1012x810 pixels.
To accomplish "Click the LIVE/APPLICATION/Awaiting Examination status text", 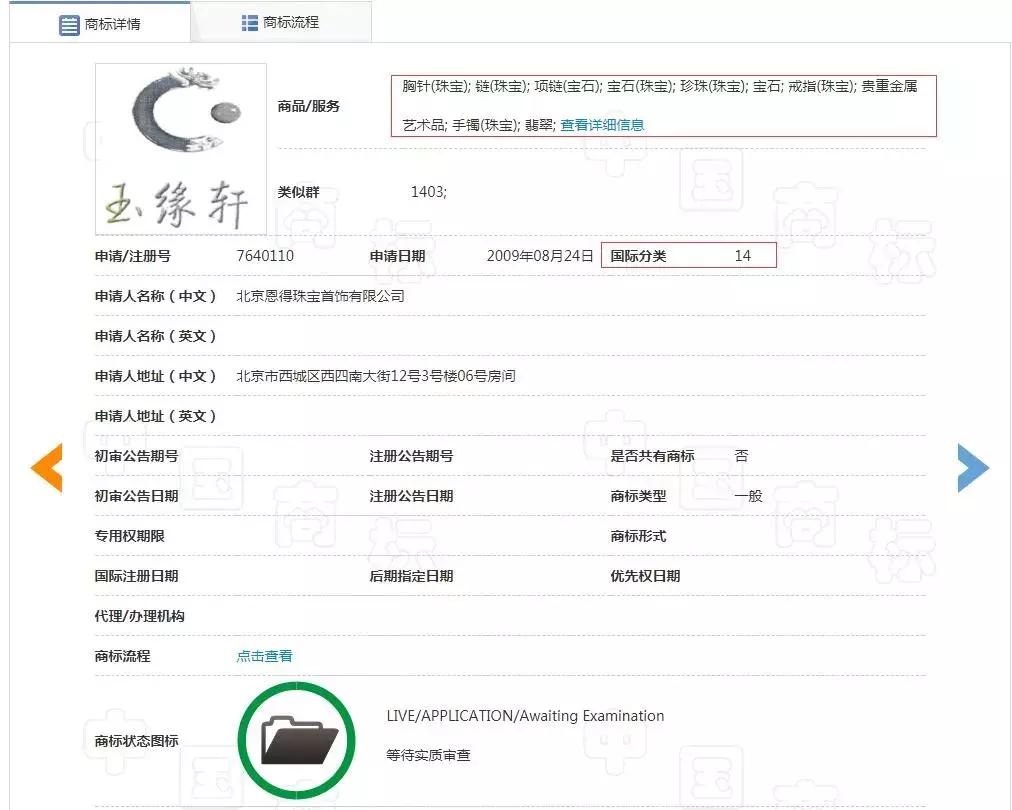I will (x=525, y=715).
